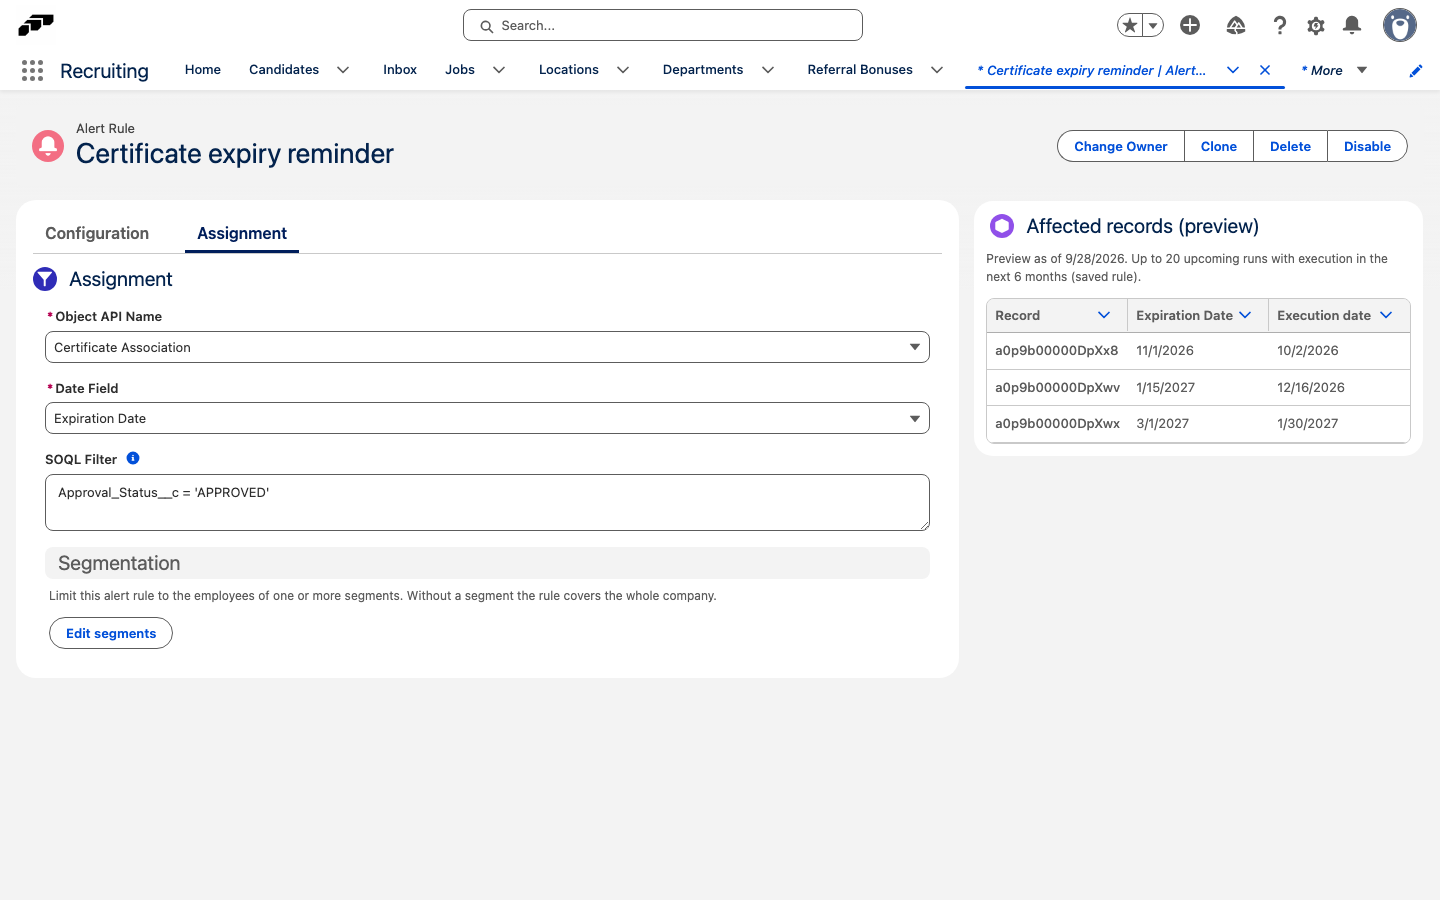The image size is (1440, 900).
Task: Go to the Home nav item
Action: [x=203, y=70]
